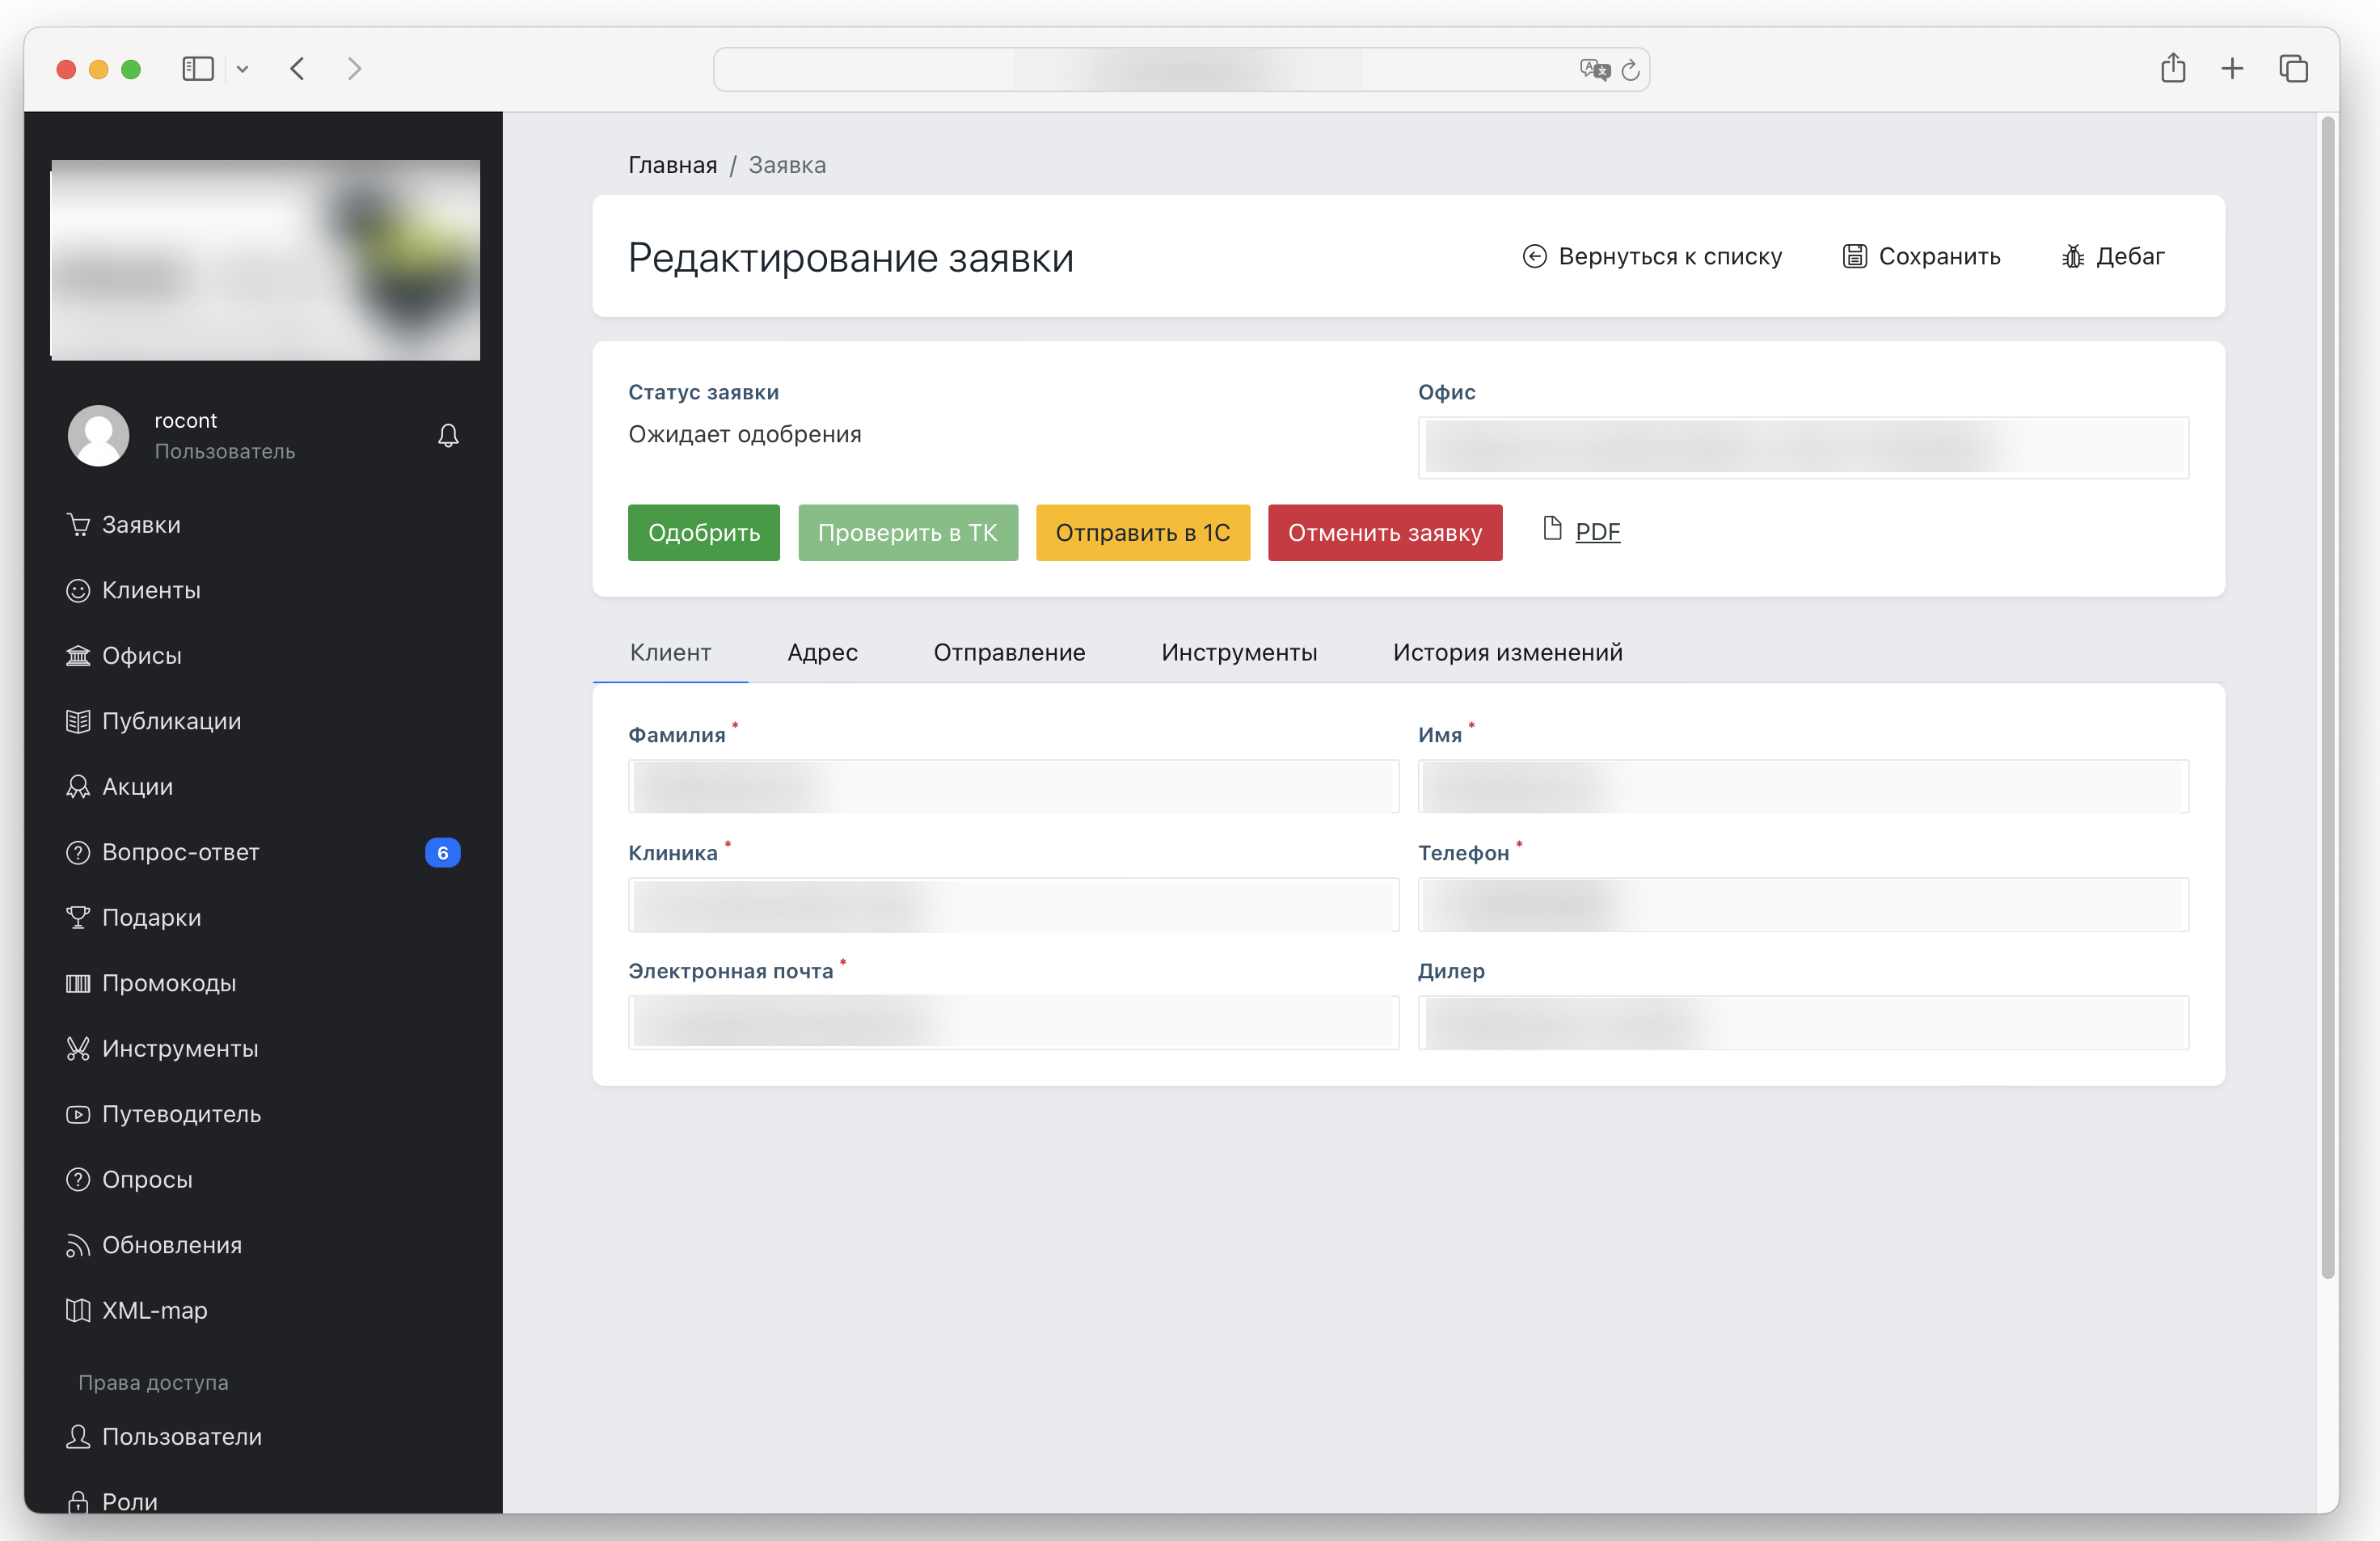Show Safari tab overview icon

pos(2293,69)
